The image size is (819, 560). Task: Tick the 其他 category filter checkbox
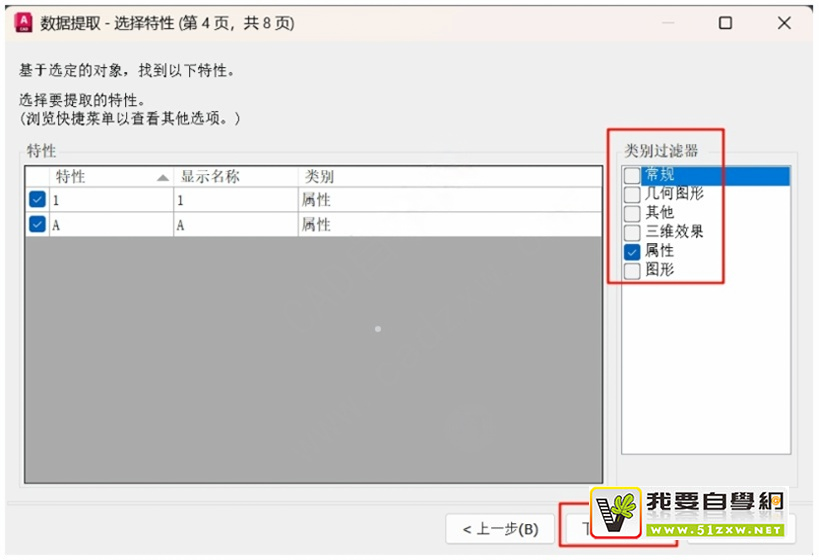click(x=632, y=213)
